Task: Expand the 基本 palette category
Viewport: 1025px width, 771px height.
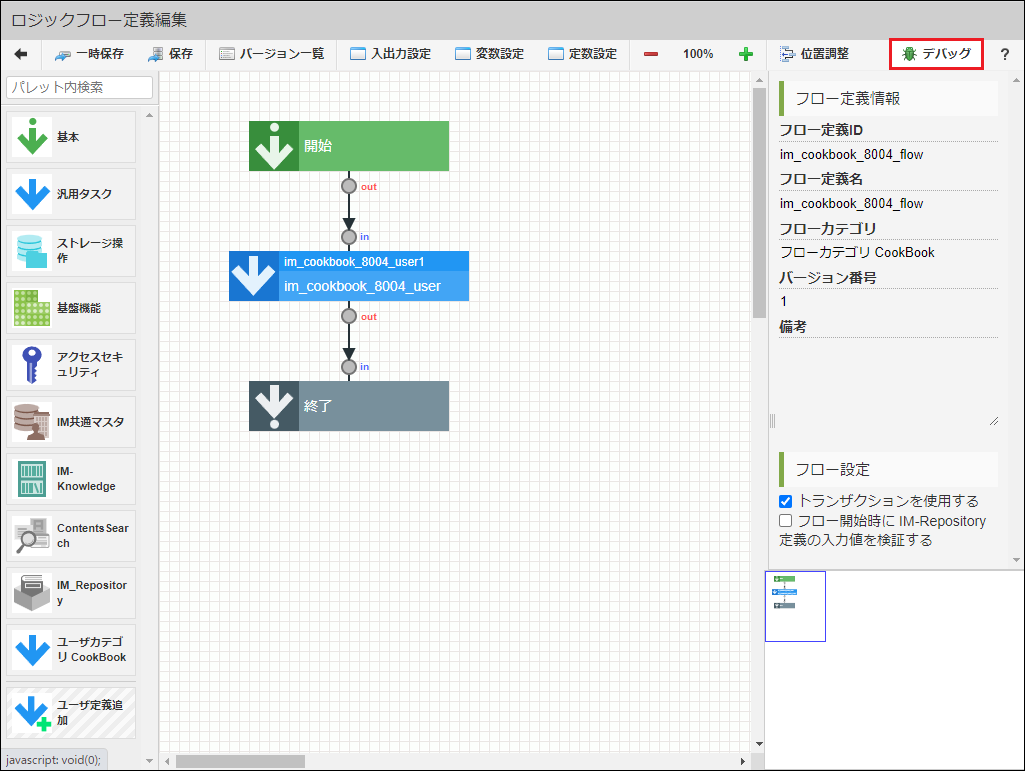Action: pyautogui.click(x=71, y=137)
